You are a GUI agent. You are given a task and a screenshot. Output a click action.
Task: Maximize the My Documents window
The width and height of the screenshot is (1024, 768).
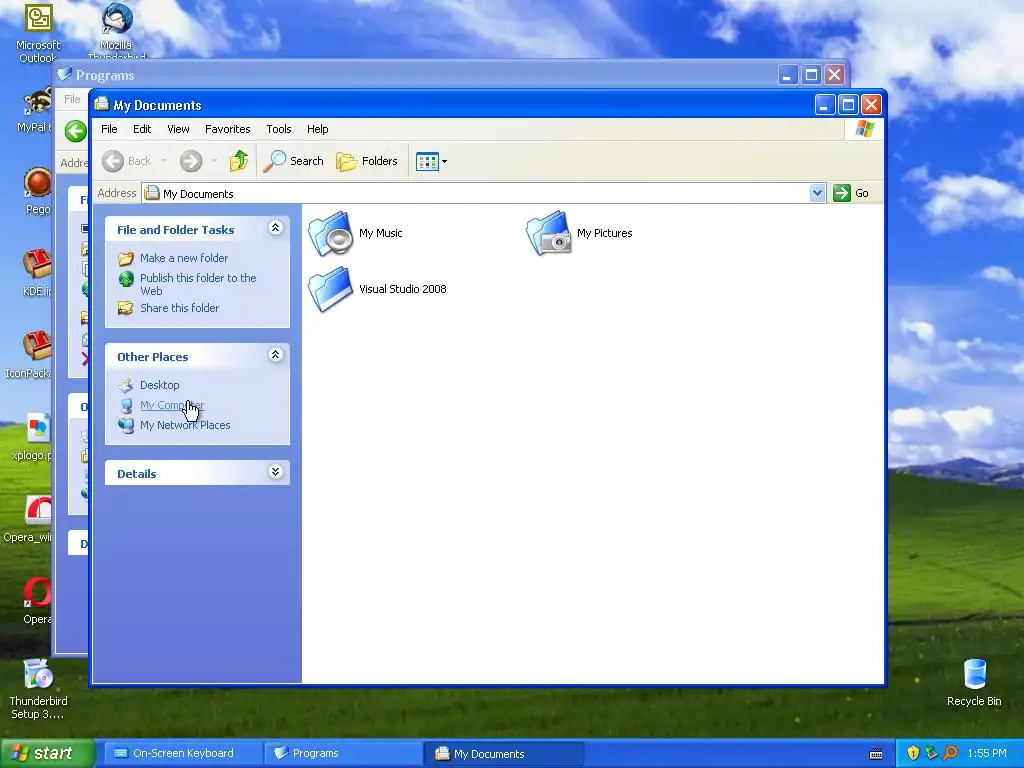(848, 104)
